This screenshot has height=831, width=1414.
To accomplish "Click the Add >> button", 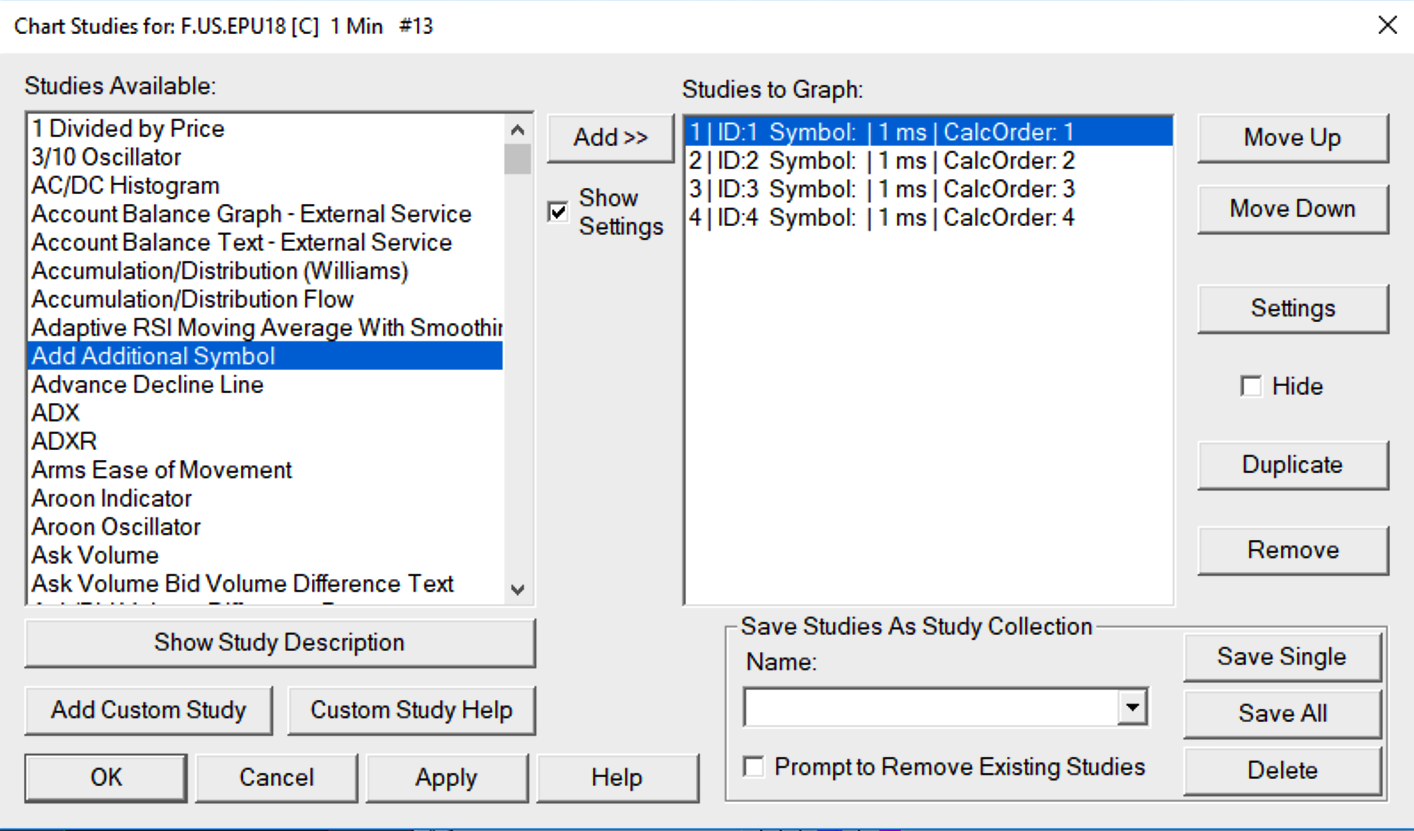I will (610, 138).
